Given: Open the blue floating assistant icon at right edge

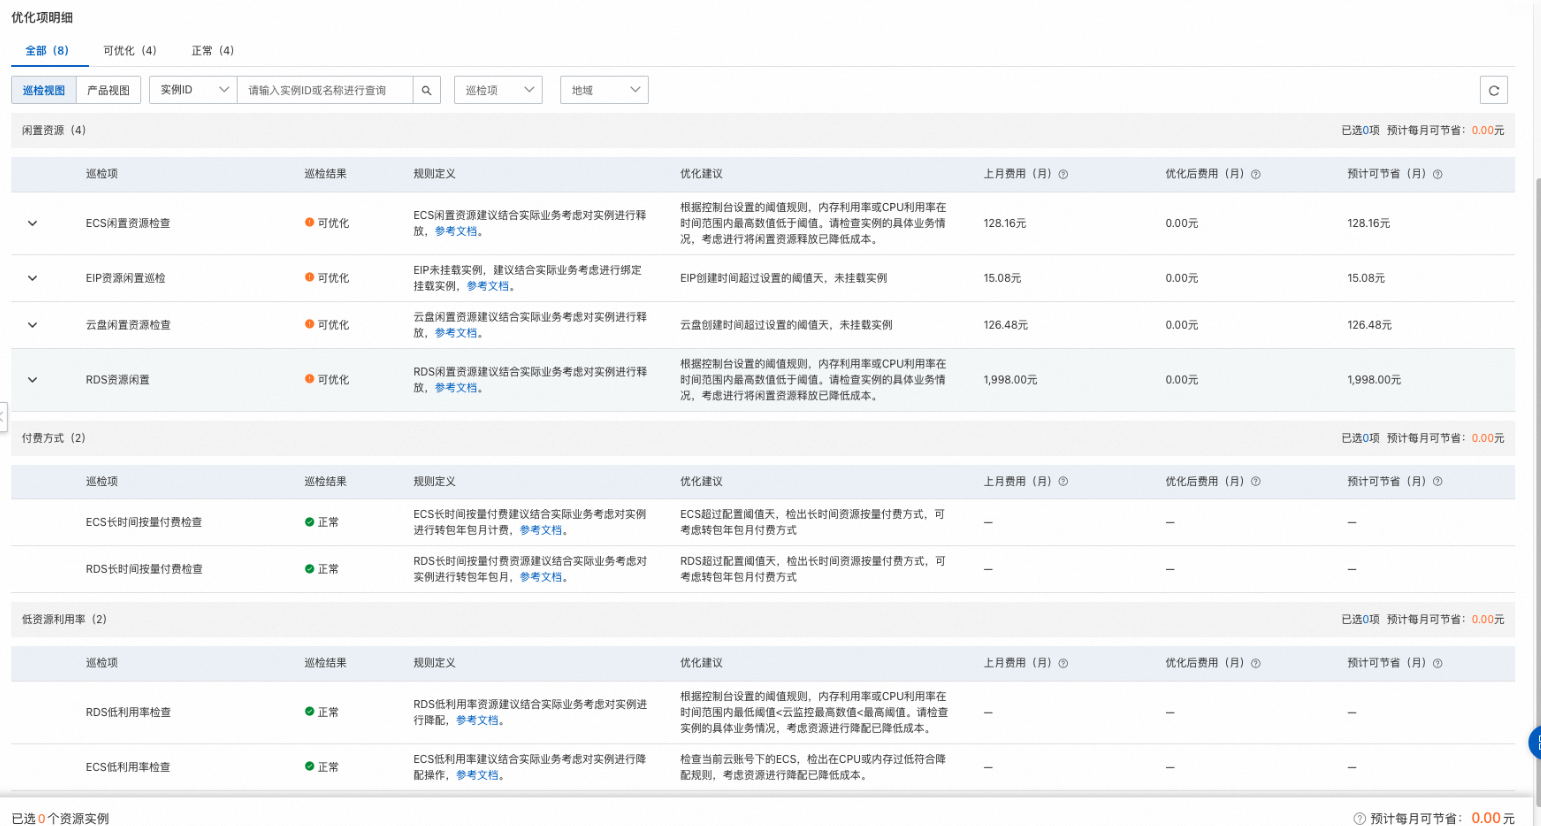Looking at the screenshot, I should [1535, 743].
